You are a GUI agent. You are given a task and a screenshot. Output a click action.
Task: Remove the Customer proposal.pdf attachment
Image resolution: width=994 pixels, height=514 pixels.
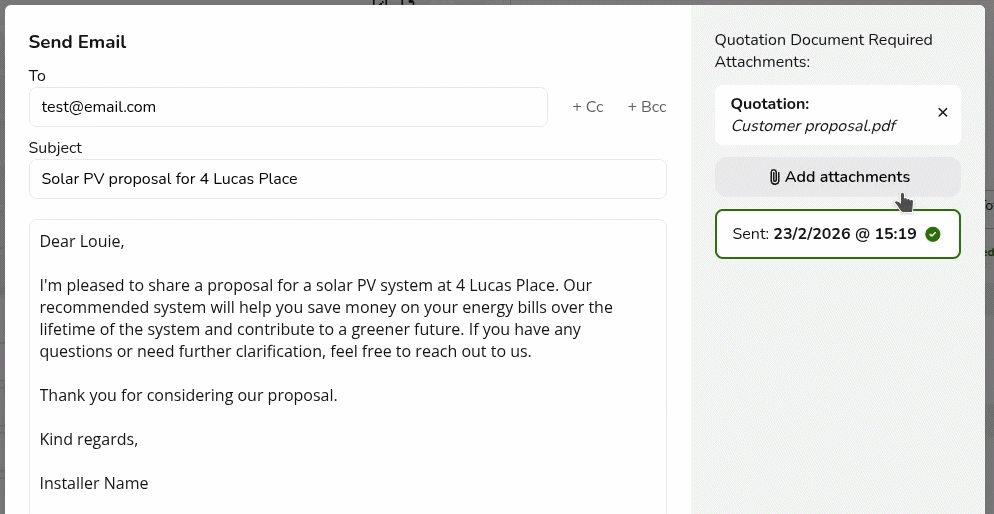pyautogui.click(x=942, y=113)
